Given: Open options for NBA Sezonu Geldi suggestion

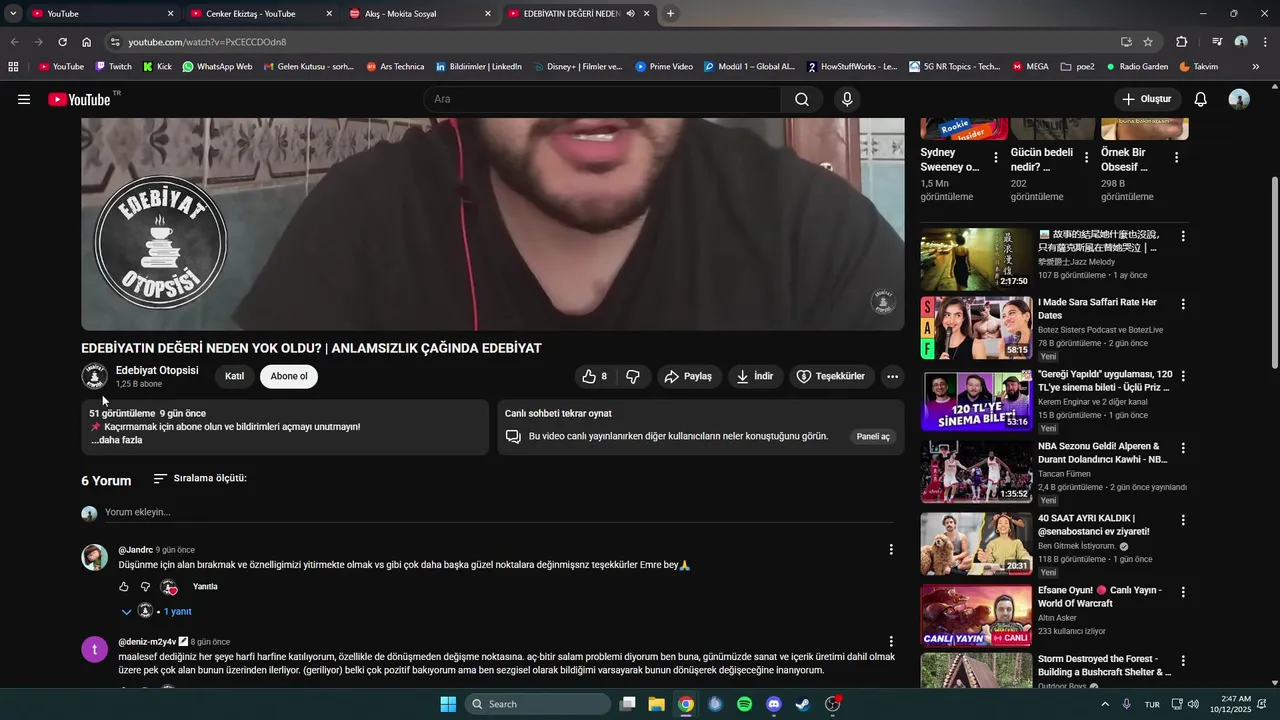Looking at the screenshot, I should tap(1183, 448).
